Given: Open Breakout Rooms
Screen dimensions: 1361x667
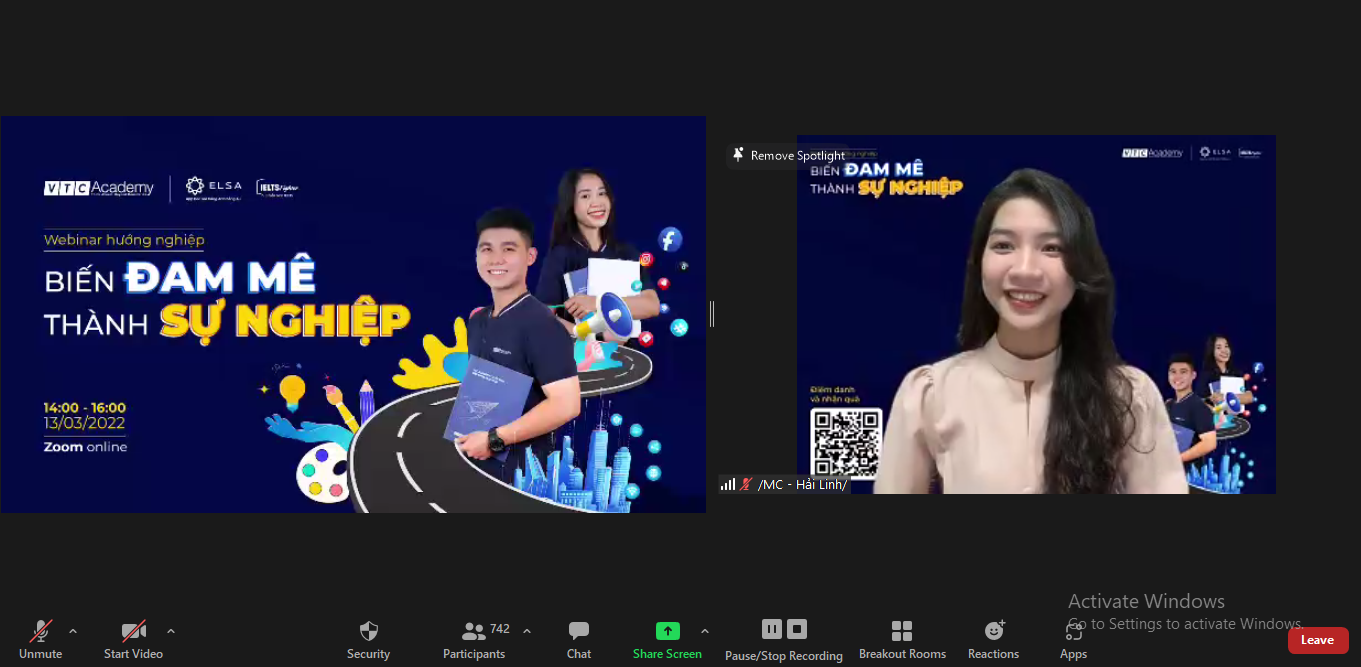Looking at the screenshot, I should [x=902, y=638].
